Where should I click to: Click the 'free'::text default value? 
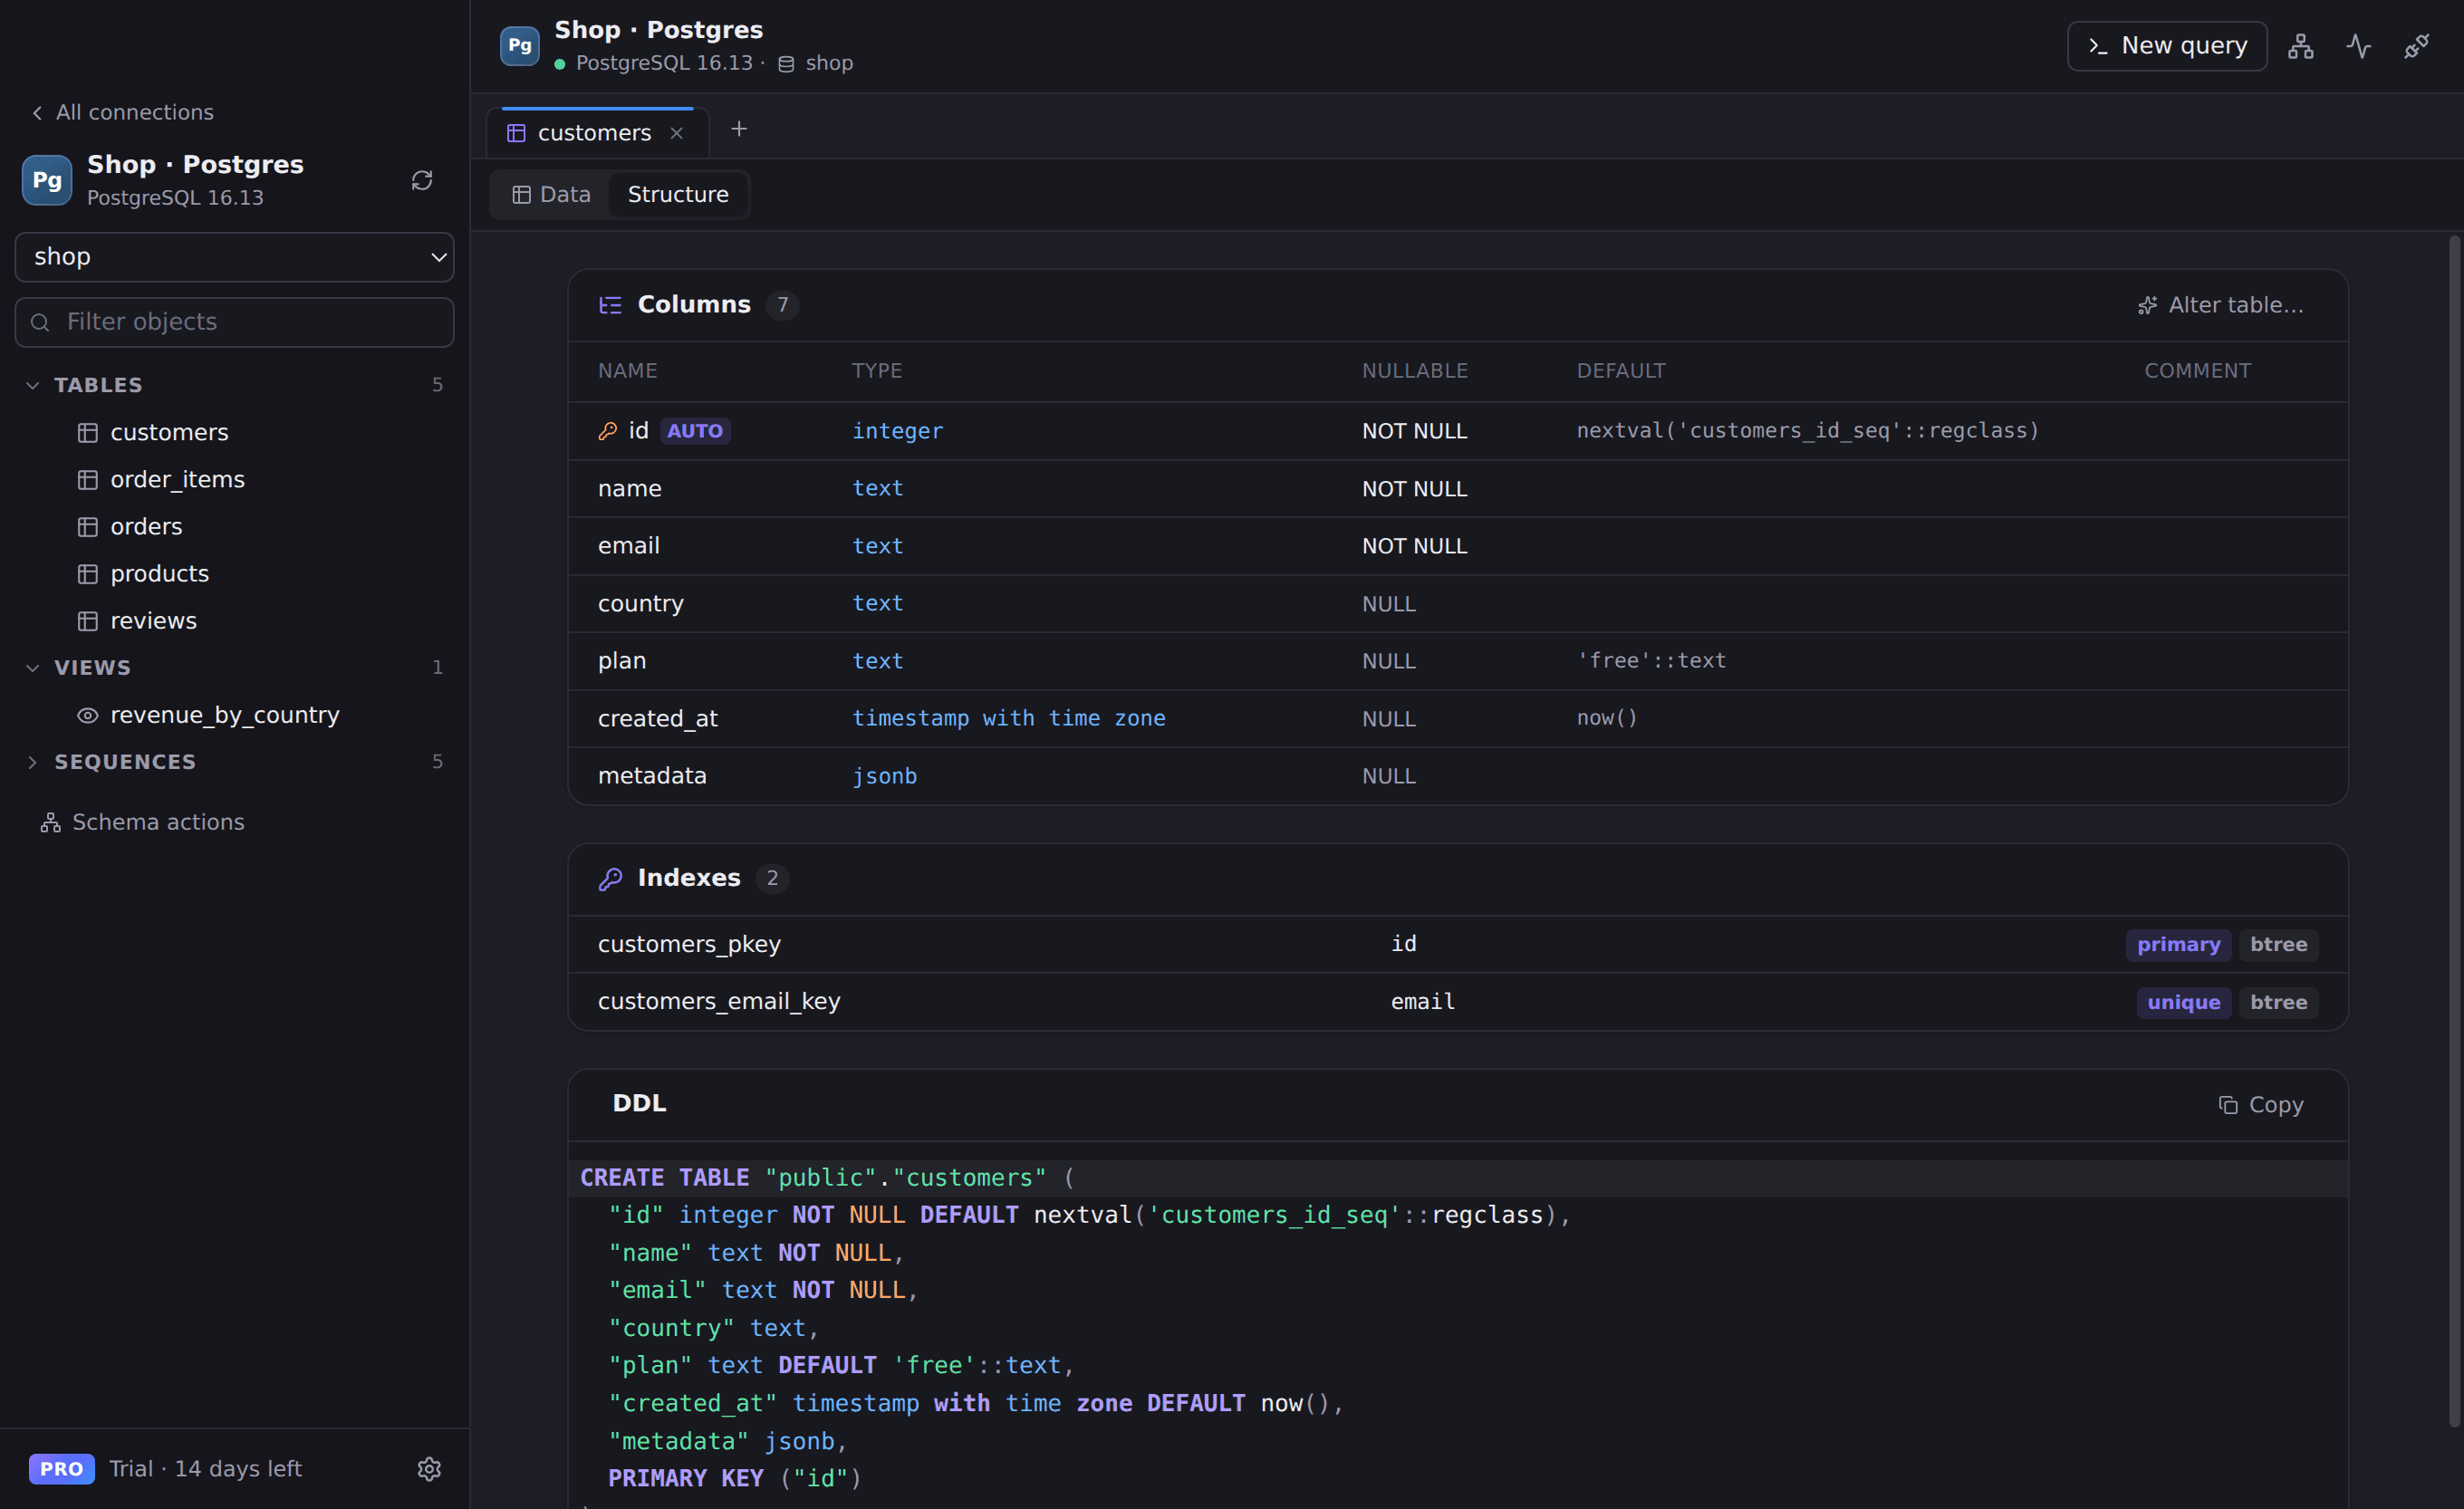pyautogui.click(x=1651, y=661)
